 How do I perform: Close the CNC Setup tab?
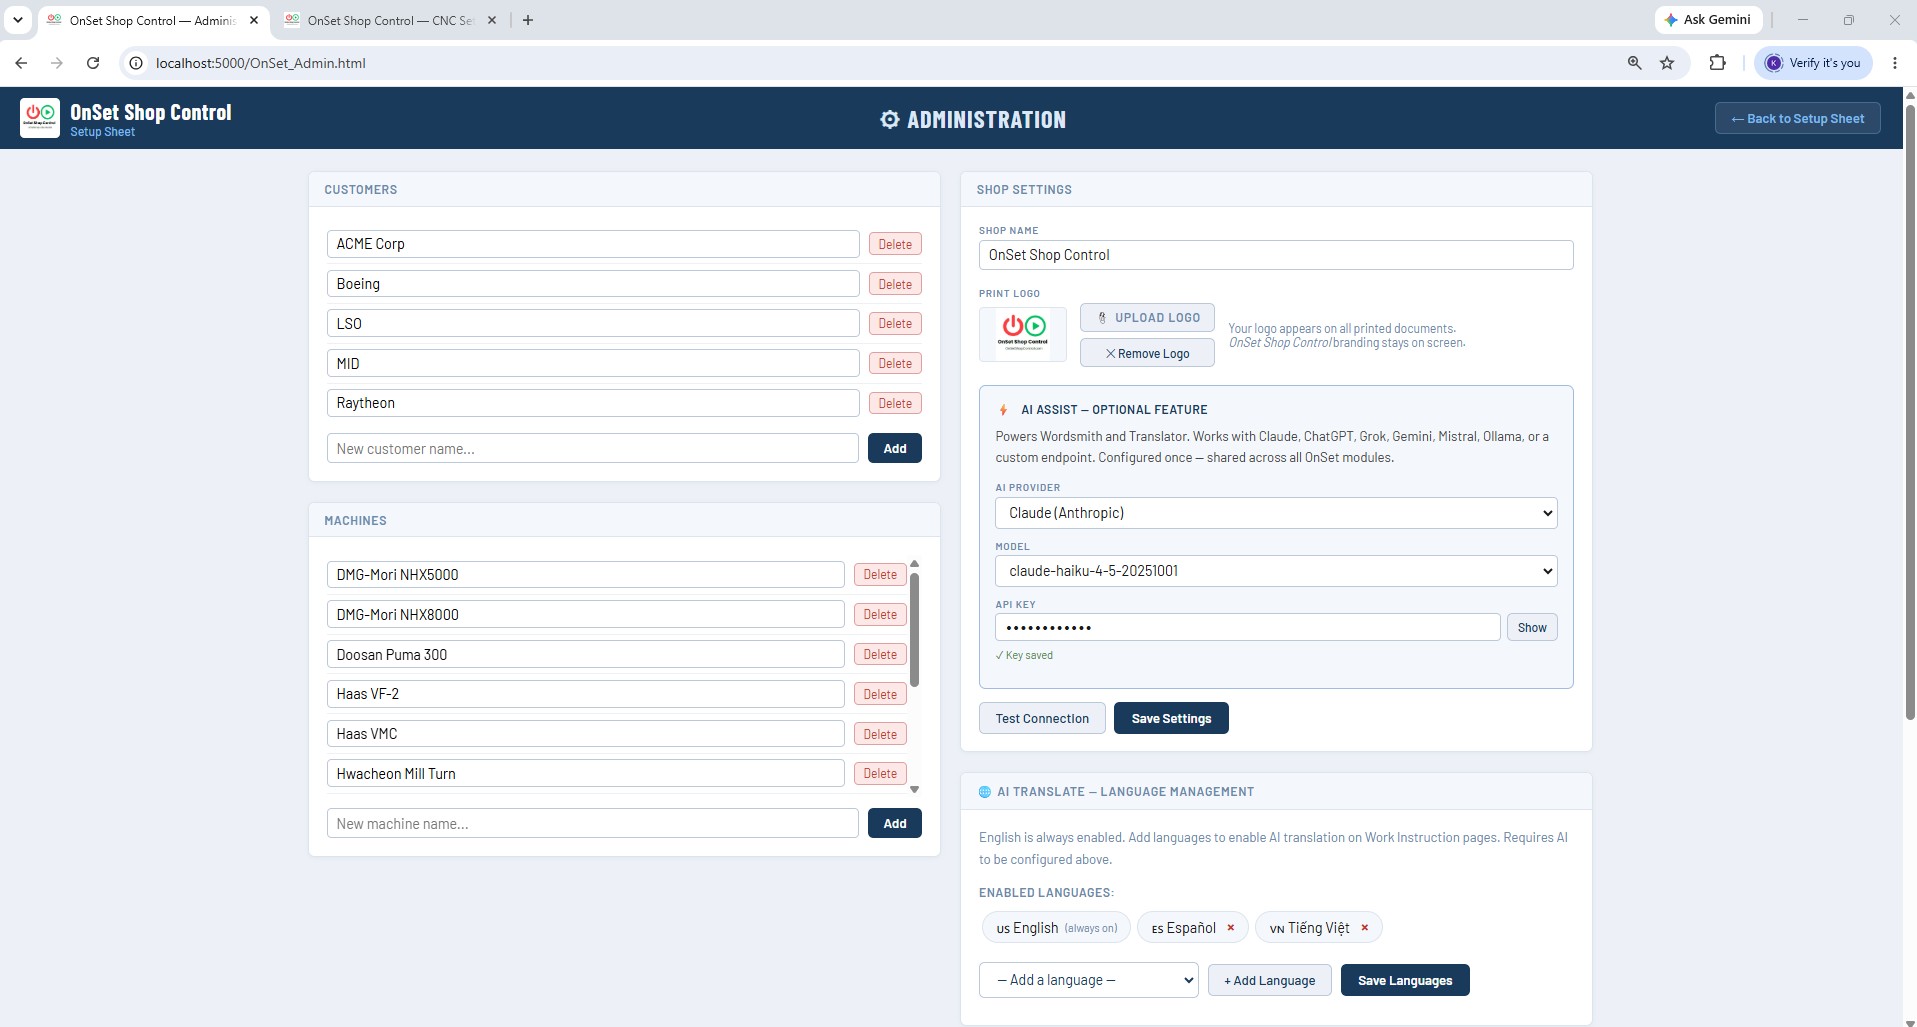[x=492, y=20]
